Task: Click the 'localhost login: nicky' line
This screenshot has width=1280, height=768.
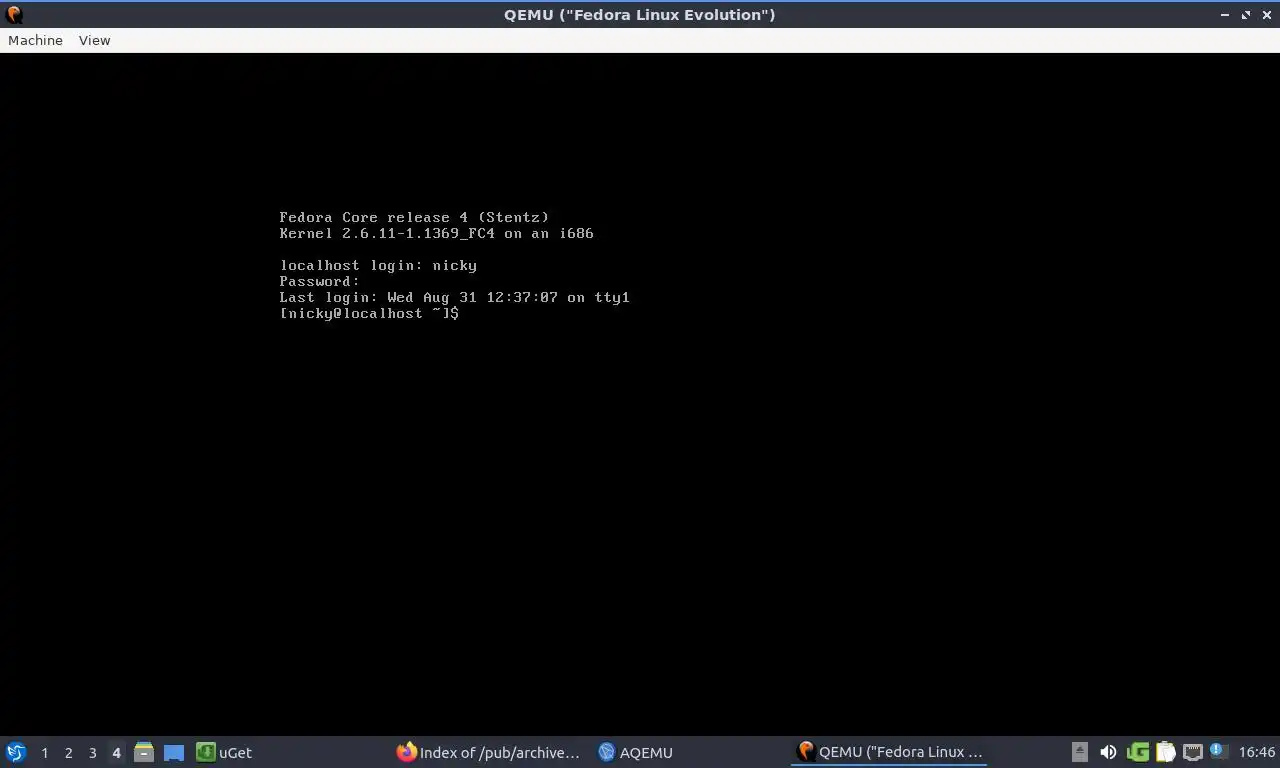Action: point(378,265)
